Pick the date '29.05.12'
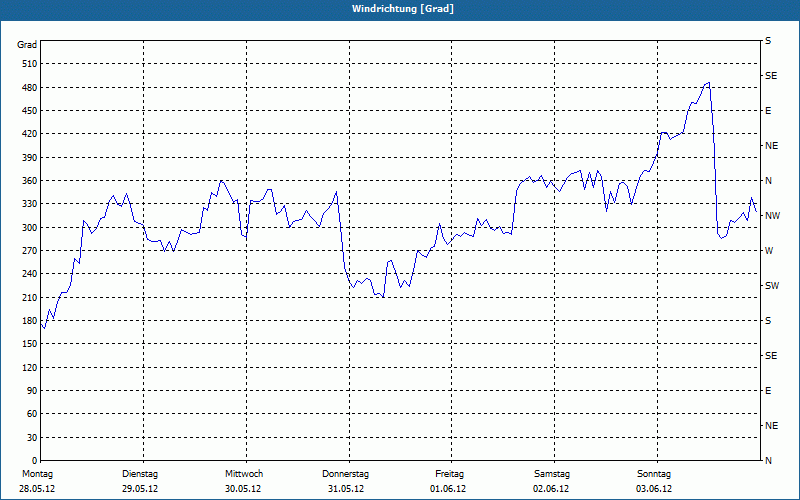 140,489
